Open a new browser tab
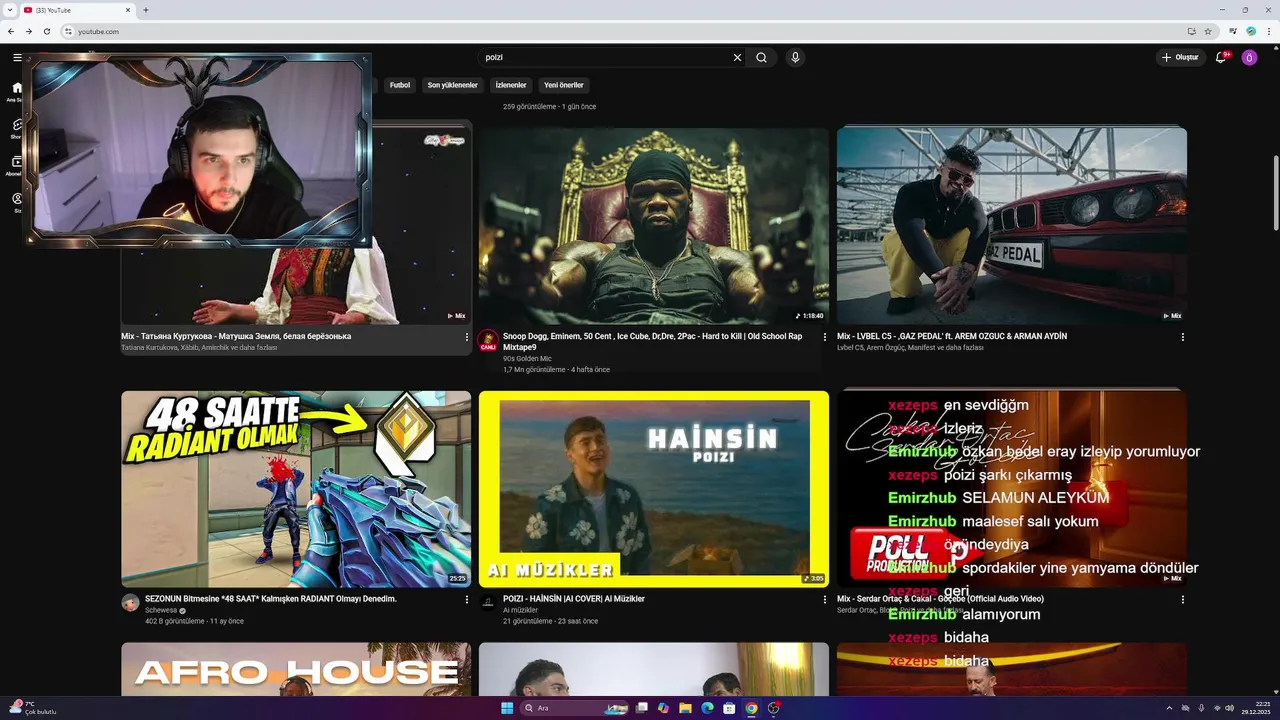This screenshot has width=1280, height=720. [x=146, y=10]
